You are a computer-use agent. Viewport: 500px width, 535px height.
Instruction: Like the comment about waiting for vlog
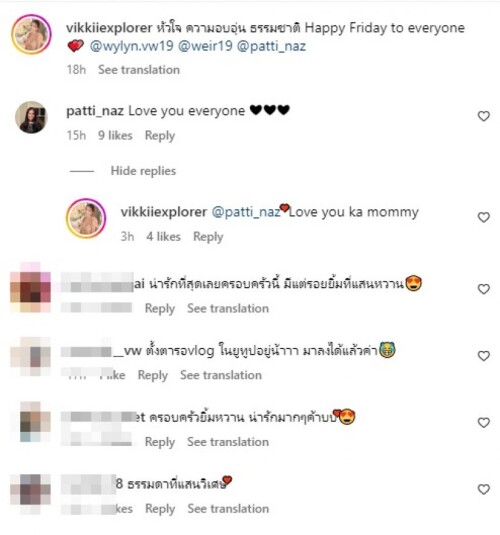point(483,356)
